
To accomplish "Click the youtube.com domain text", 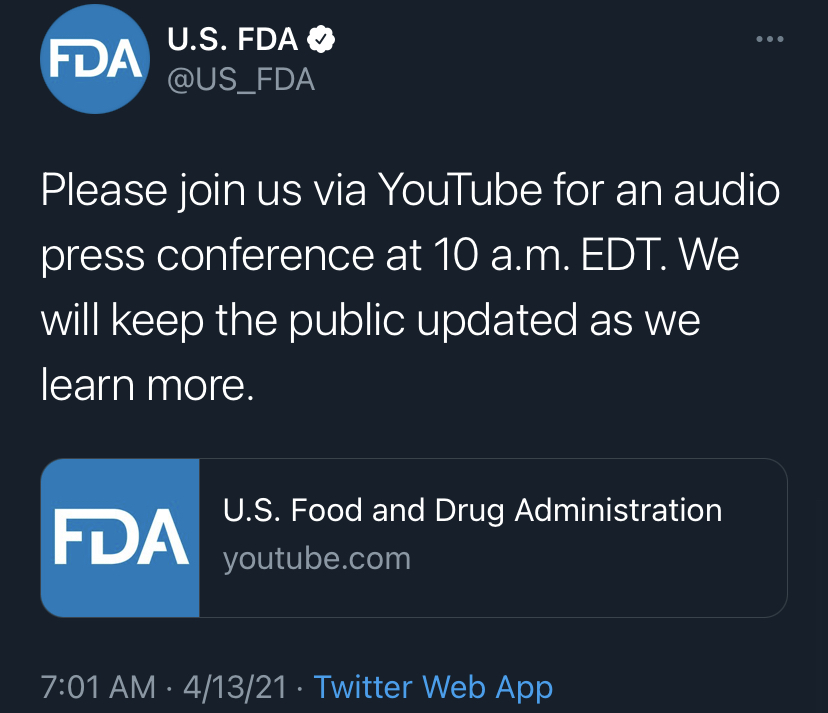I will [317, 558].
